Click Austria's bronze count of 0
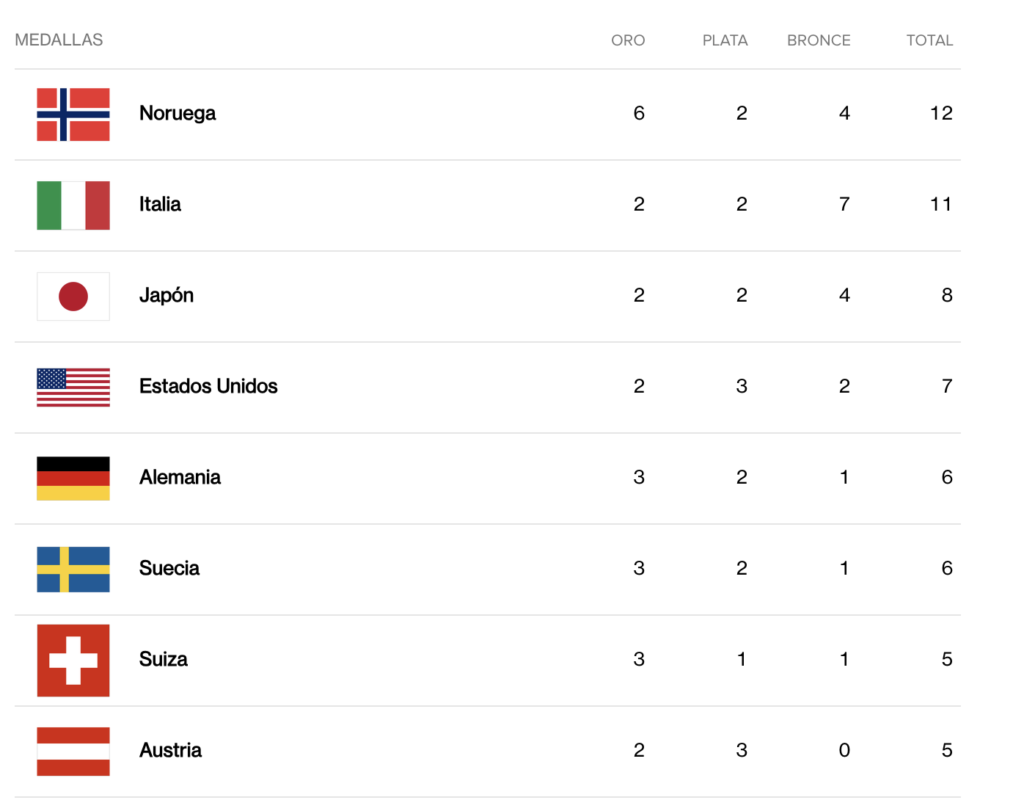 [844, 751]
